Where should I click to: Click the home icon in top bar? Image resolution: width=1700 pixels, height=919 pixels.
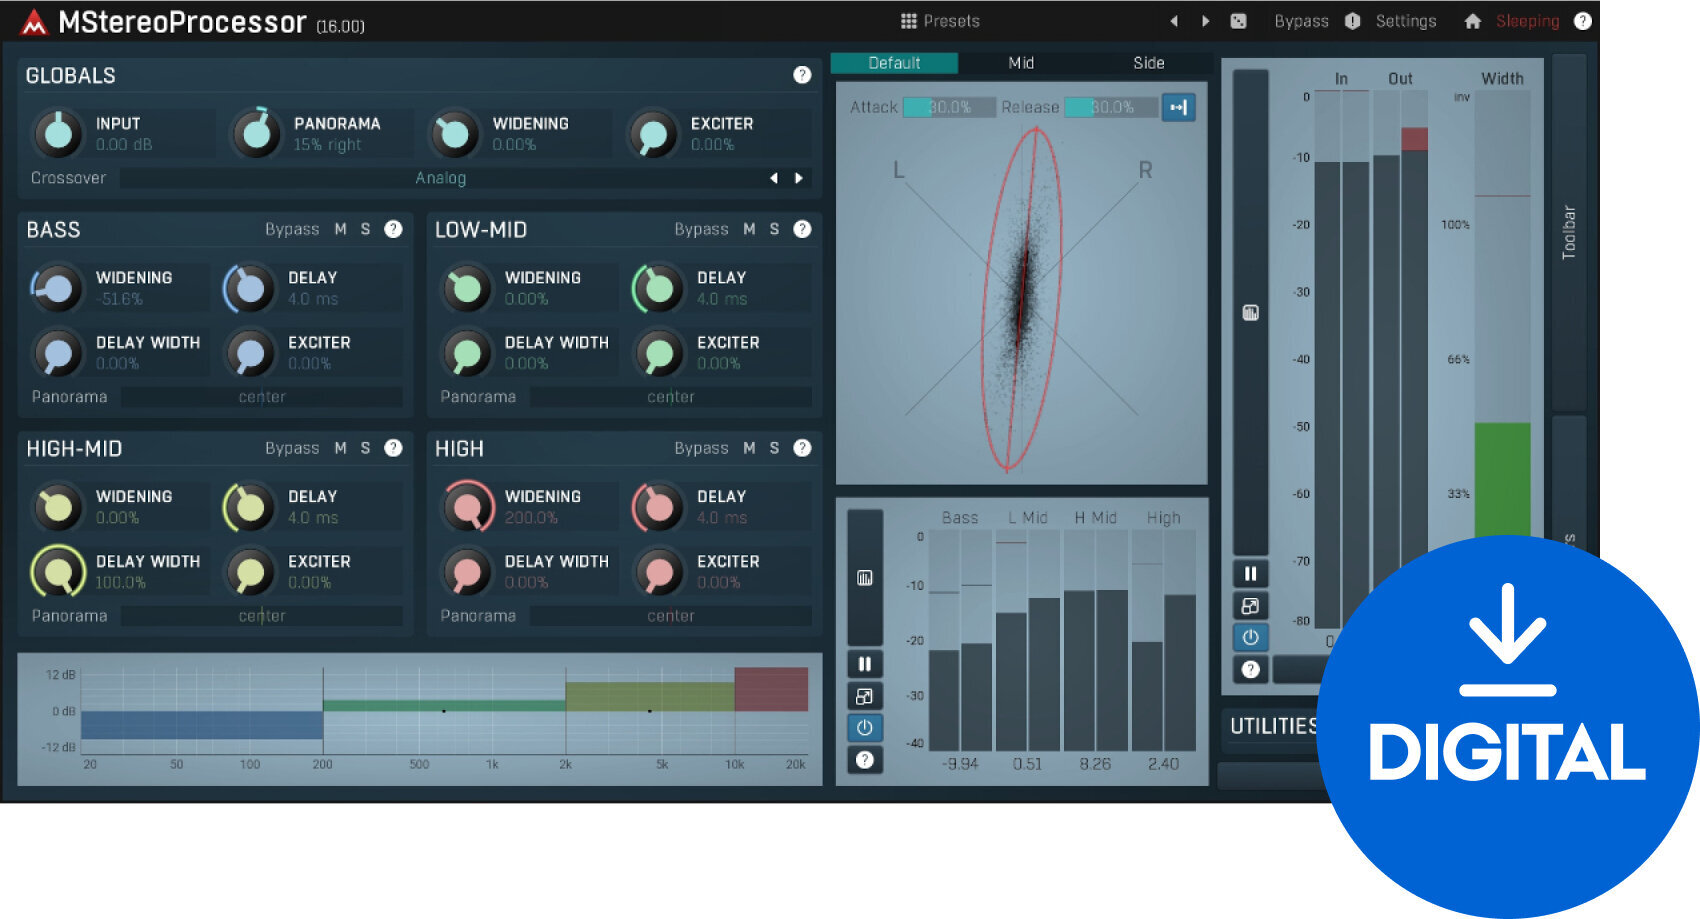[1472, 21]
